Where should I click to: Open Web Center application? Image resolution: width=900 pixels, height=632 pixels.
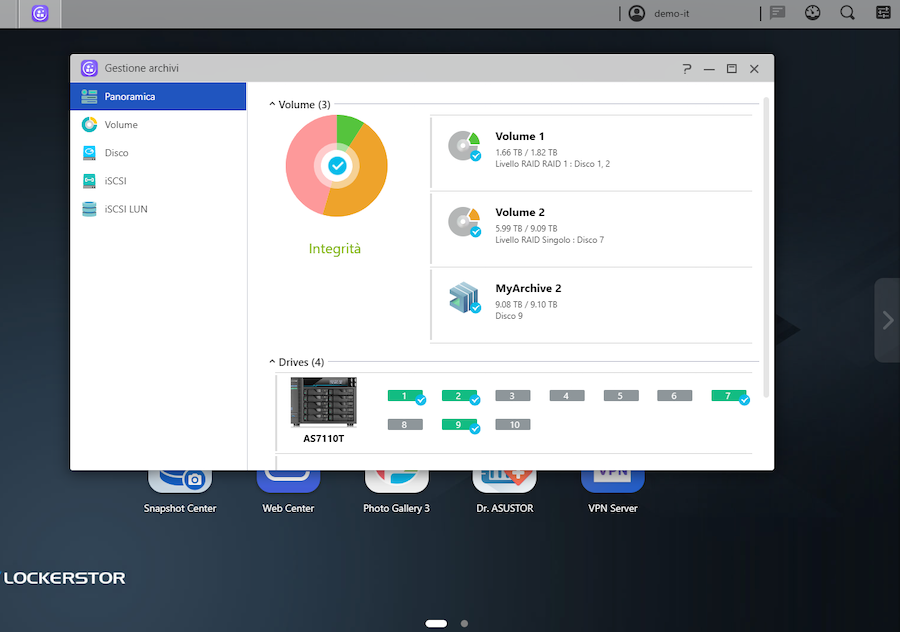[288, 479]
